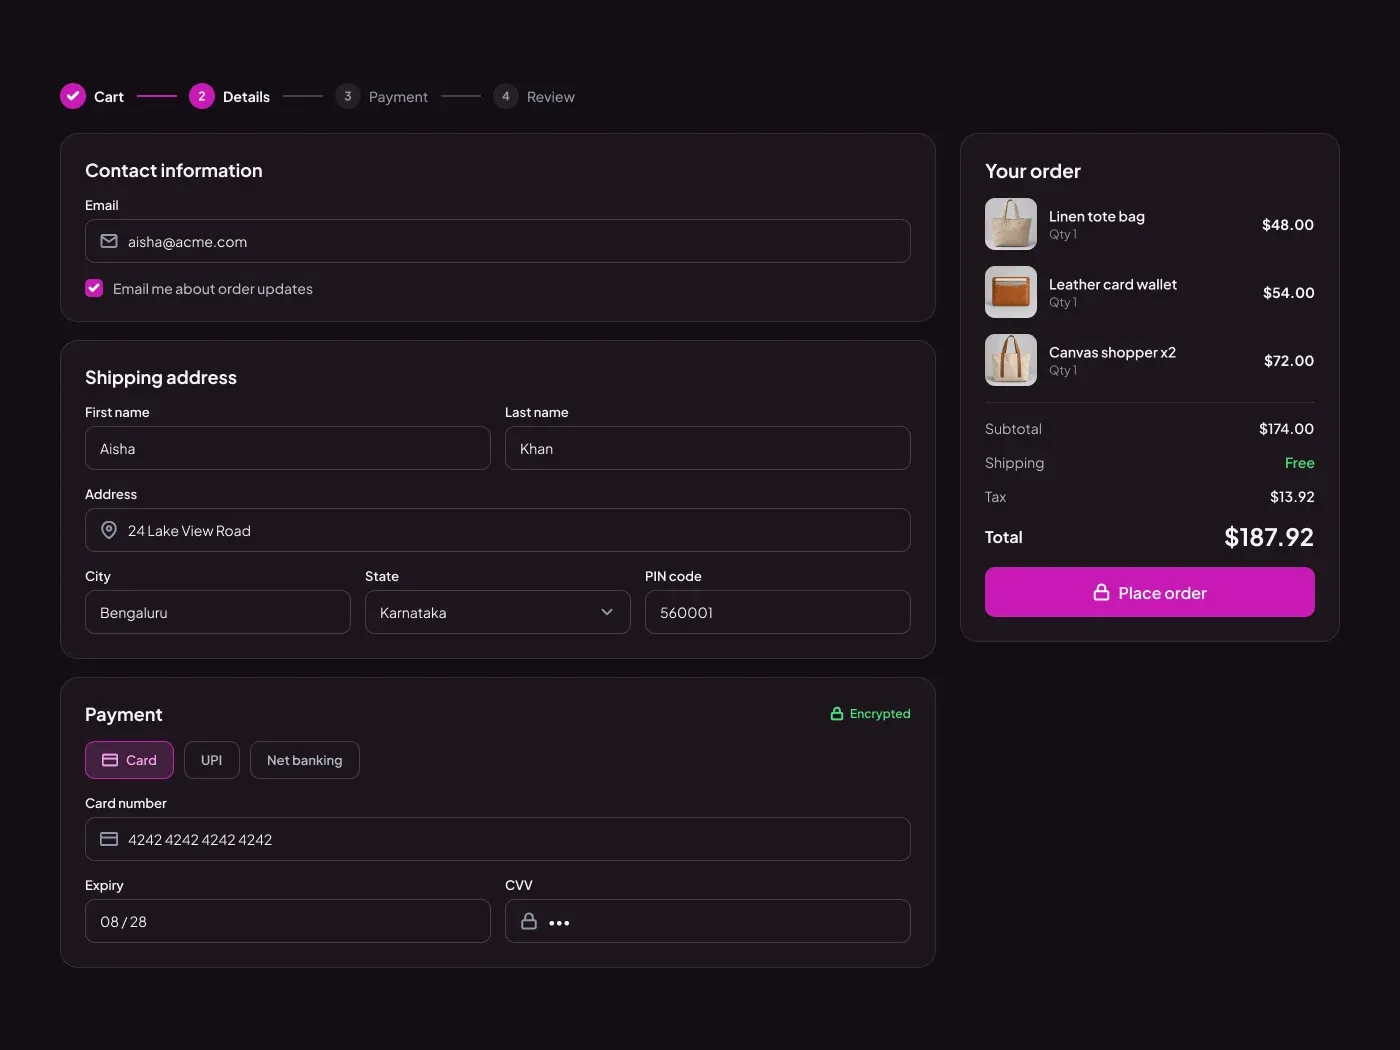Click the City field with Bengaluru

(x=218, y=612)
